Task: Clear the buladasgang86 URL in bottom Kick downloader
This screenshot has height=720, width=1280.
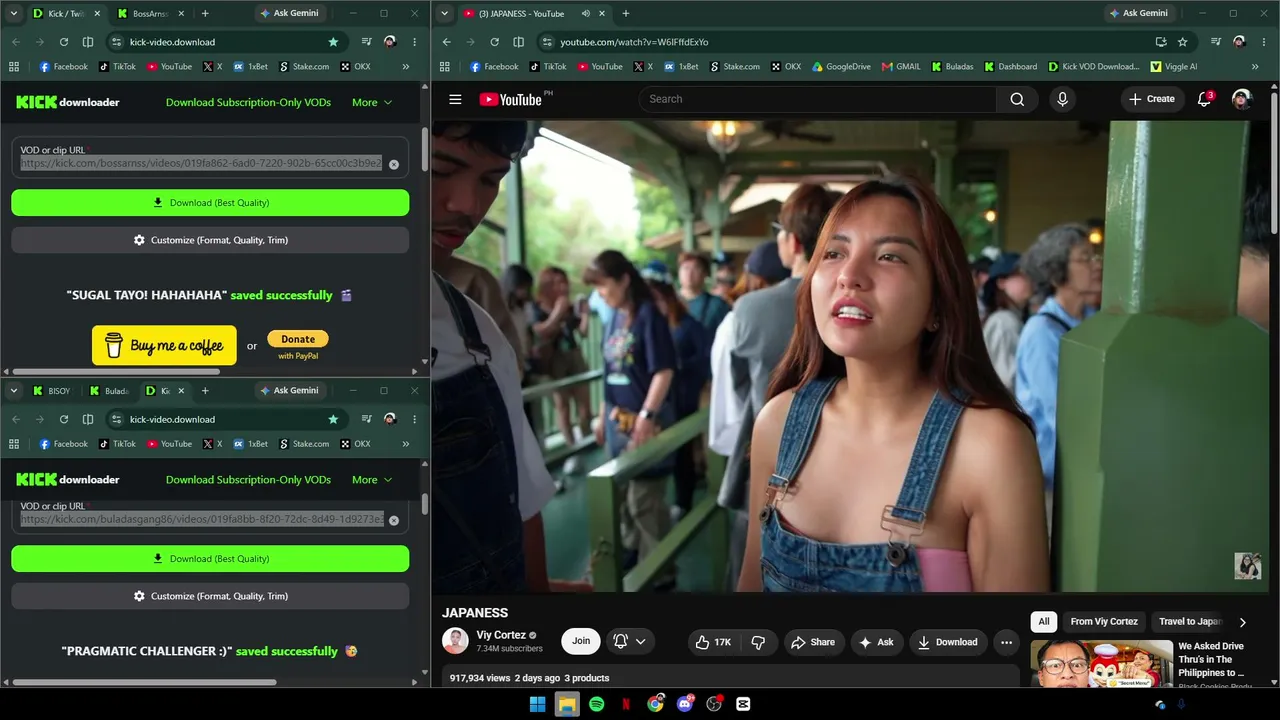Action: coord(394,520)
